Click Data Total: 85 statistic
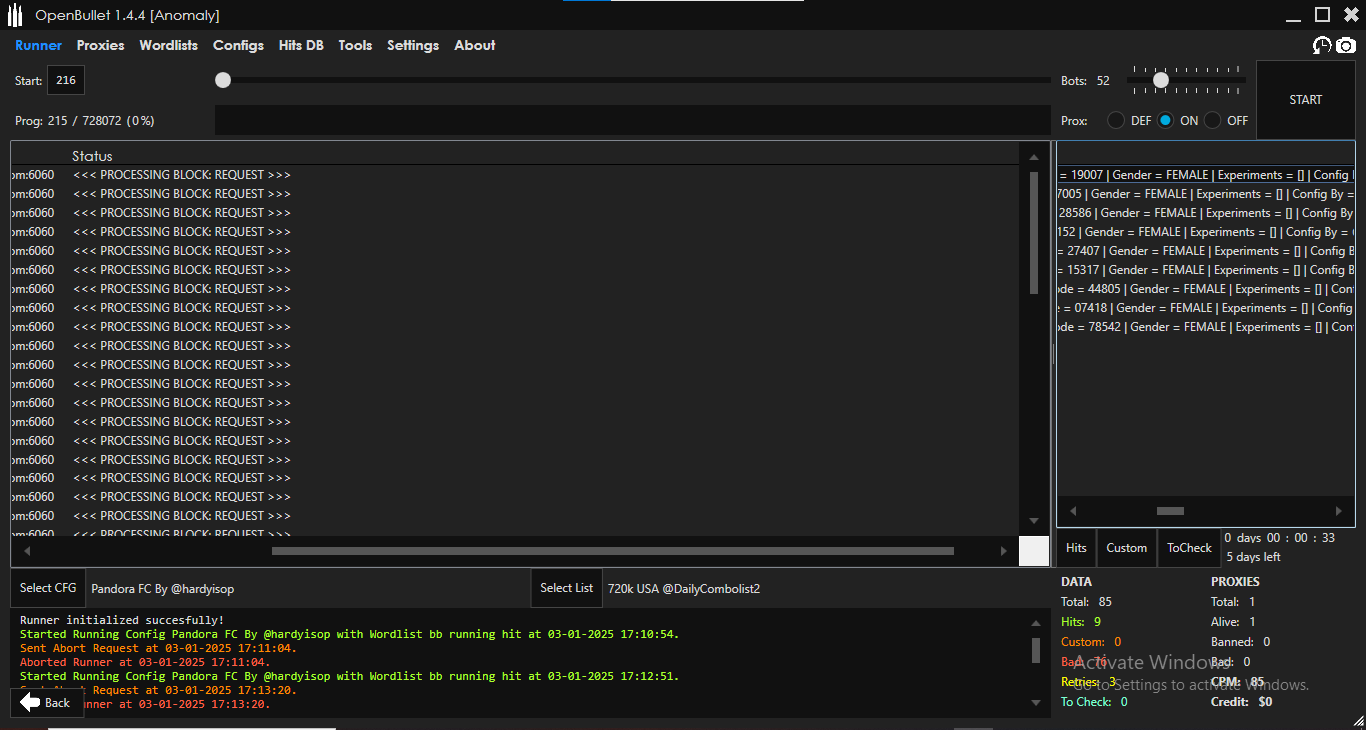This screenshot has width=1366, height=730. pyautogui.click(x=1086, y=602)
